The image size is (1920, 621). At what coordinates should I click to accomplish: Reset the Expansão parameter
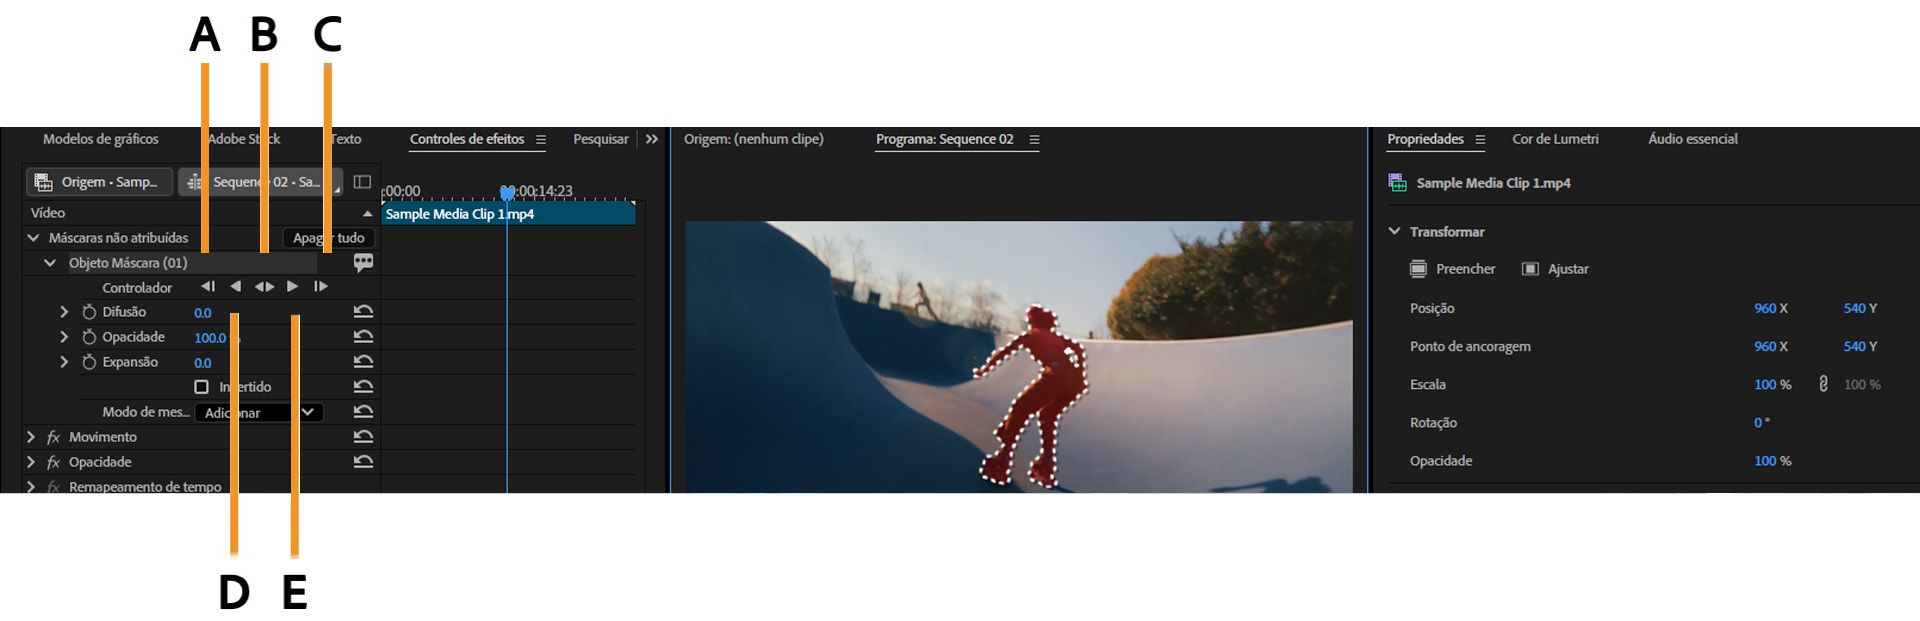click(x=363, y=362)
